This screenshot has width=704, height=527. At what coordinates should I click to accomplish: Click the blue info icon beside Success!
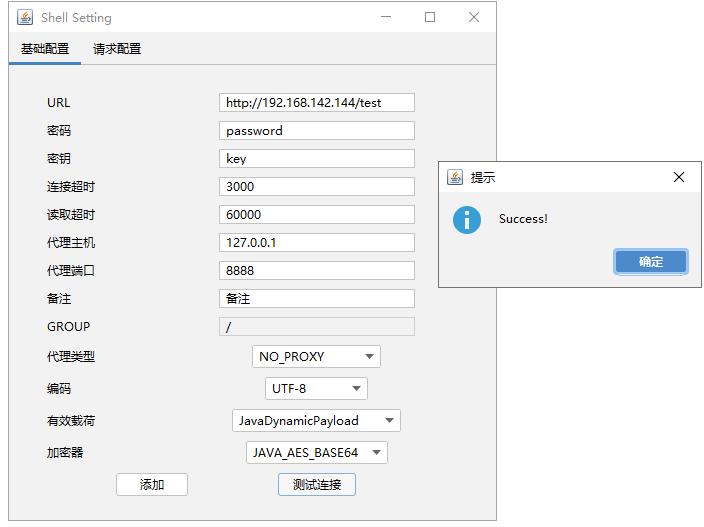[466, 220]
